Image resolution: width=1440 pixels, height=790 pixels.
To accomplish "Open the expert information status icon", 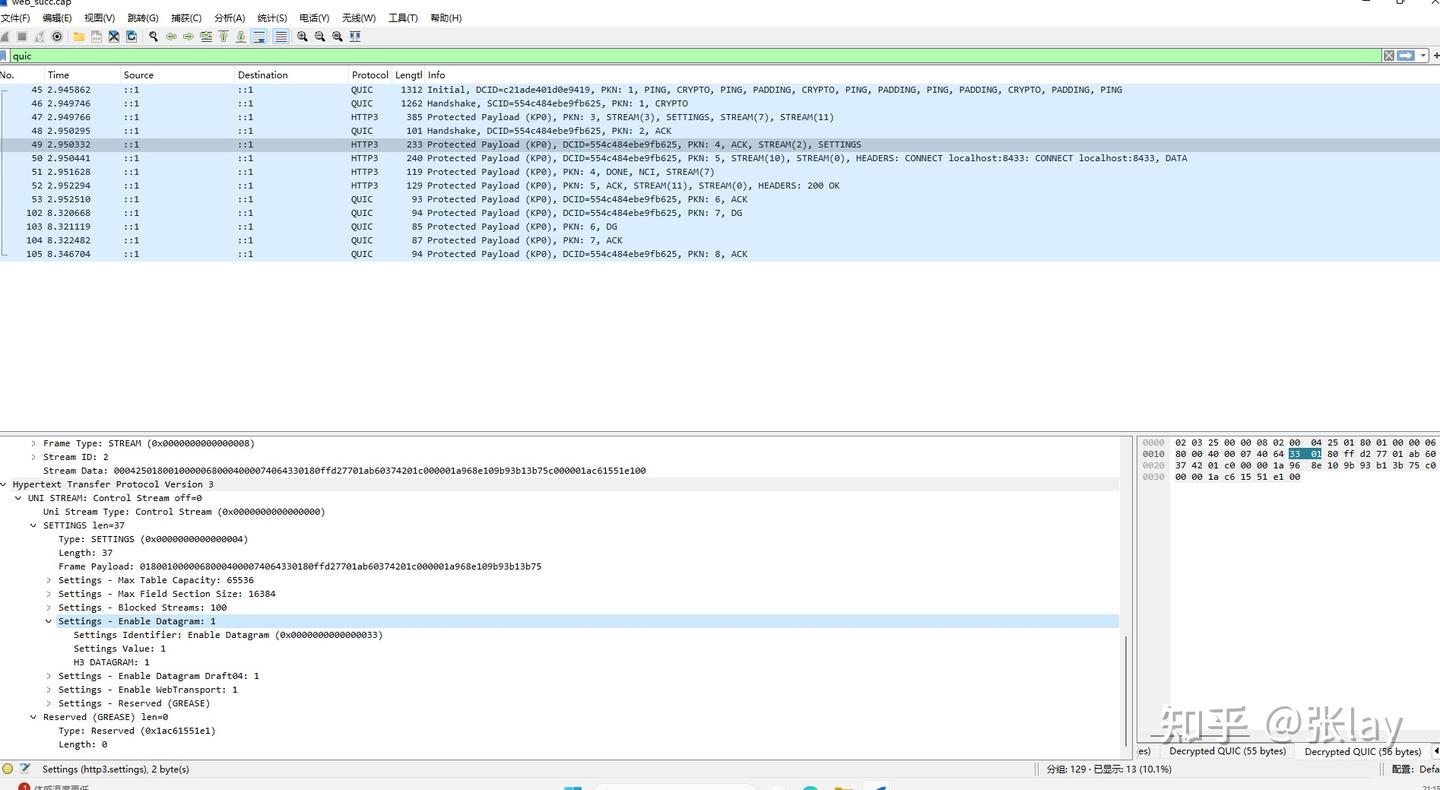I will click(8, 769).
